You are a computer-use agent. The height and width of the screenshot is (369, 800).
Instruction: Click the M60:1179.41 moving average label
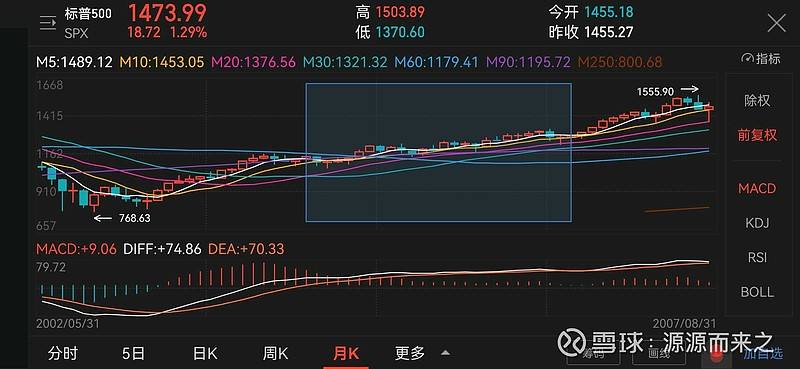point(436,62)
